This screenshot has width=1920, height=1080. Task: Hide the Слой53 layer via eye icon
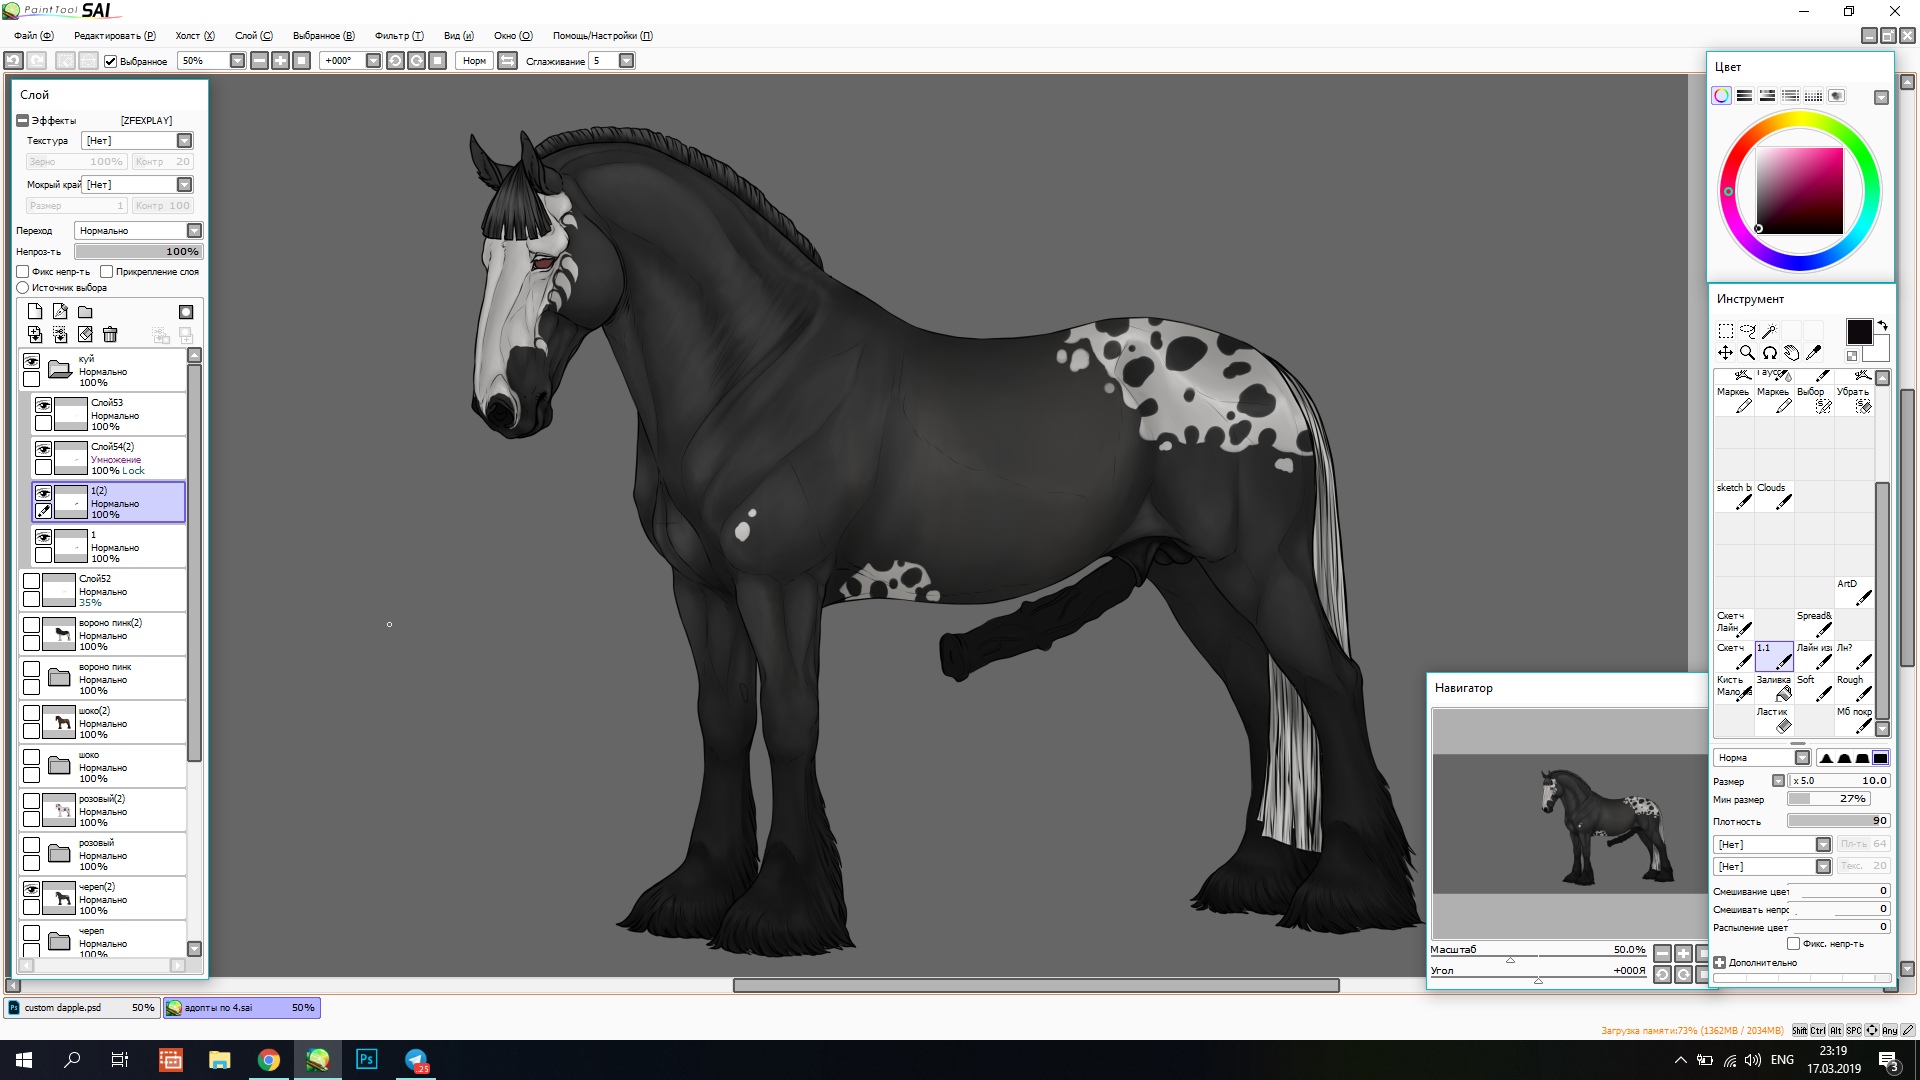pos(43,406)
